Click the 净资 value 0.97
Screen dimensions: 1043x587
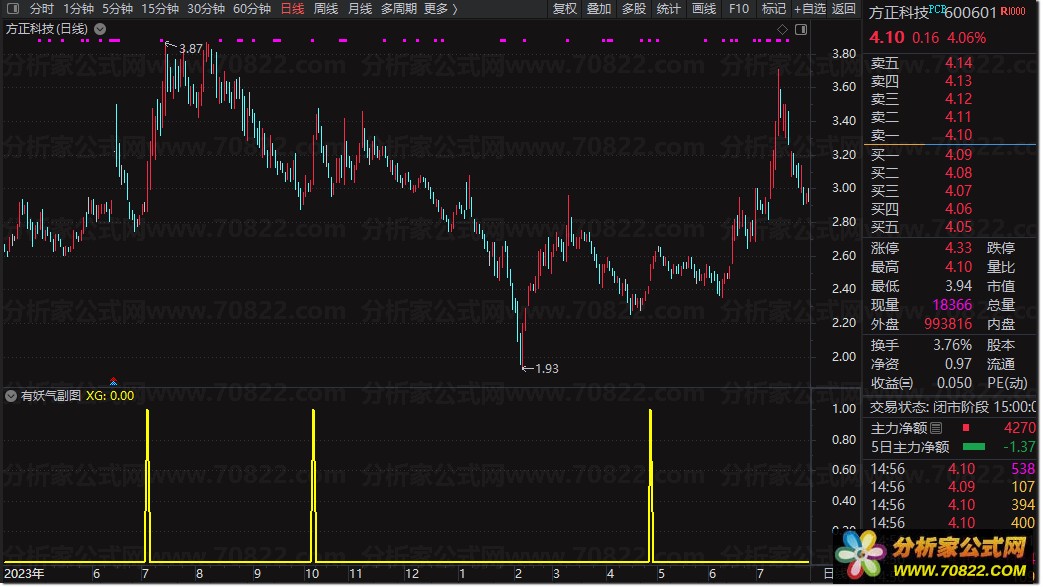(x=959, y=364)
